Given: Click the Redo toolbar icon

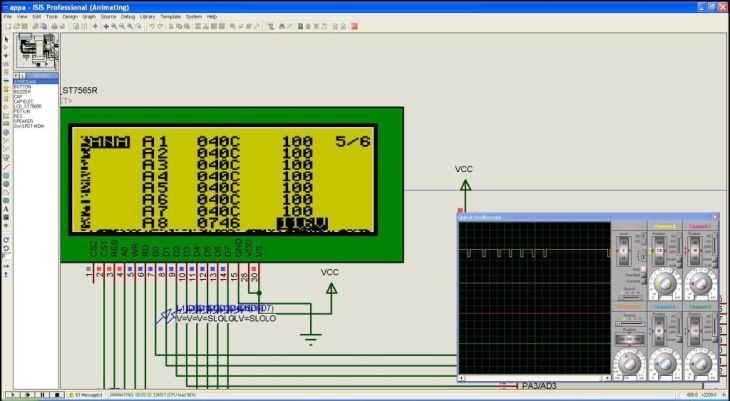Looking at the screenshot, I should point(160,27).
